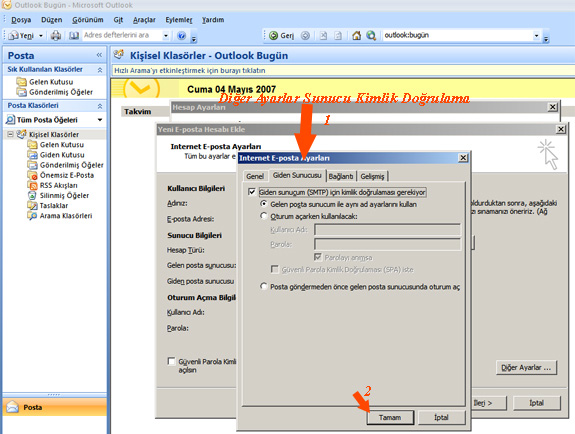575x434 pixels.
Task: Click the Posta button in navigation pane
Action: coord(55,407)
